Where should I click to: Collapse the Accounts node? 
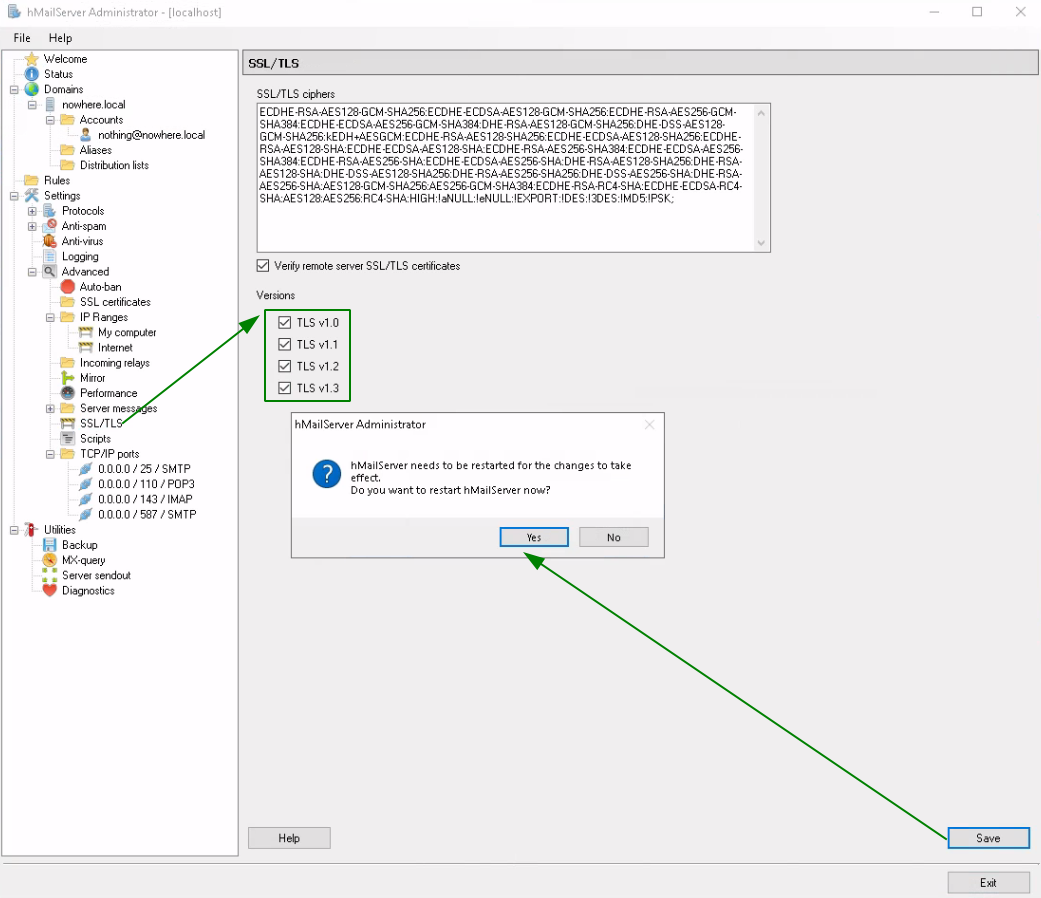50,120
